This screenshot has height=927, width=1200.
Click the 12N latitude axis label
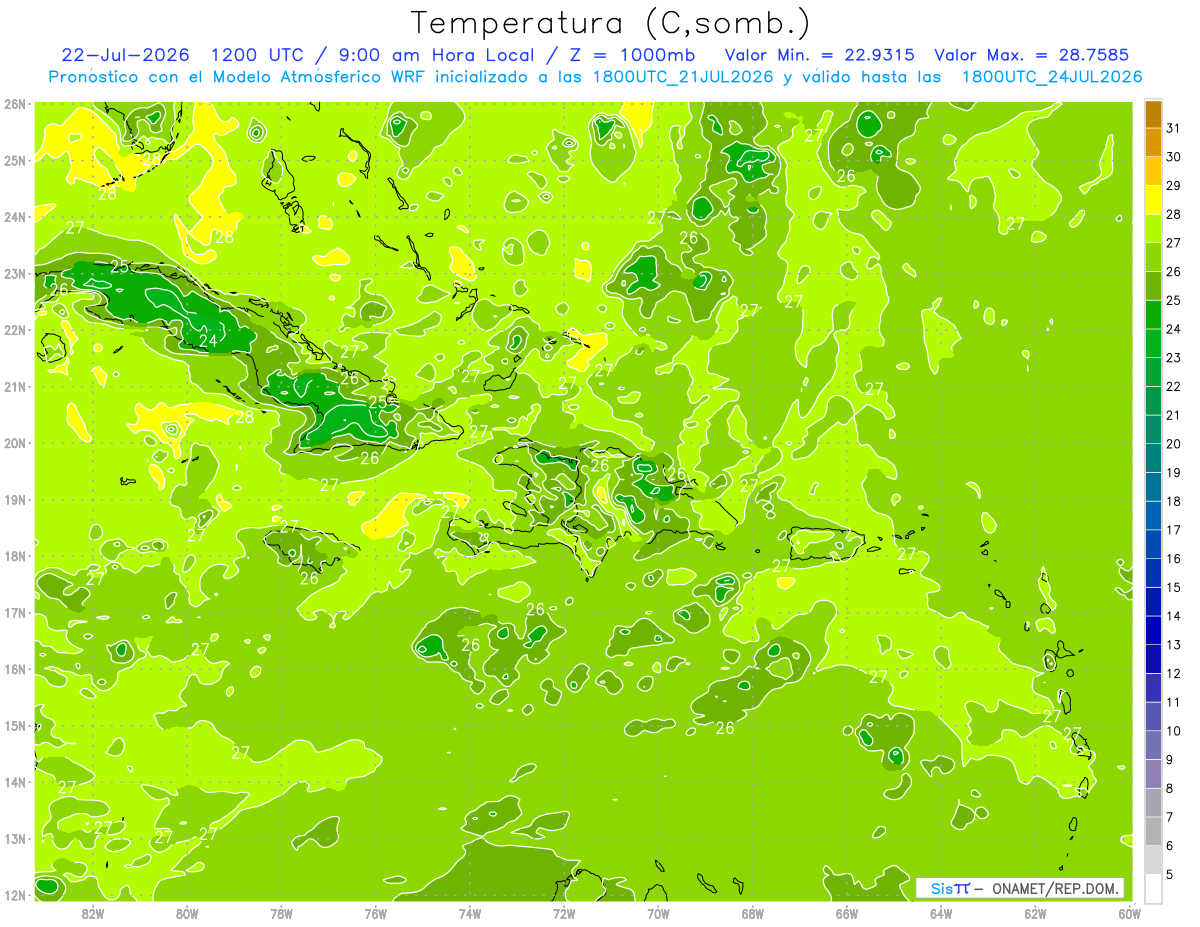(14, 895)
